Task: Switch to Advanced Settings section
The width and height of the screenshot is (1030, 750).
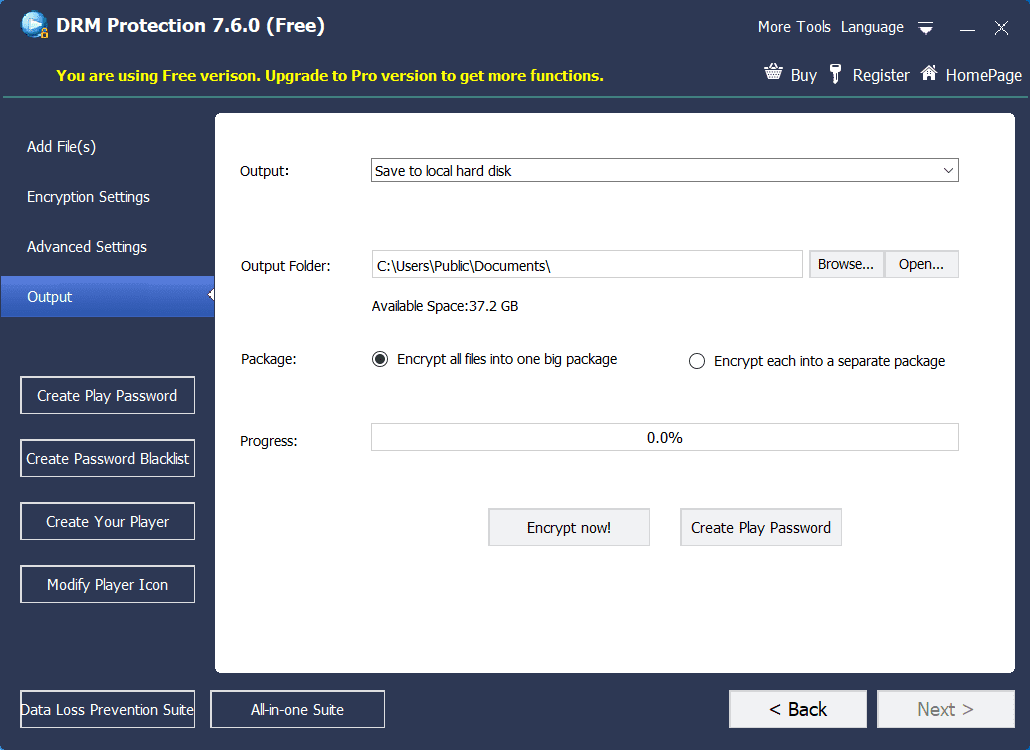Action: [87, 247]
